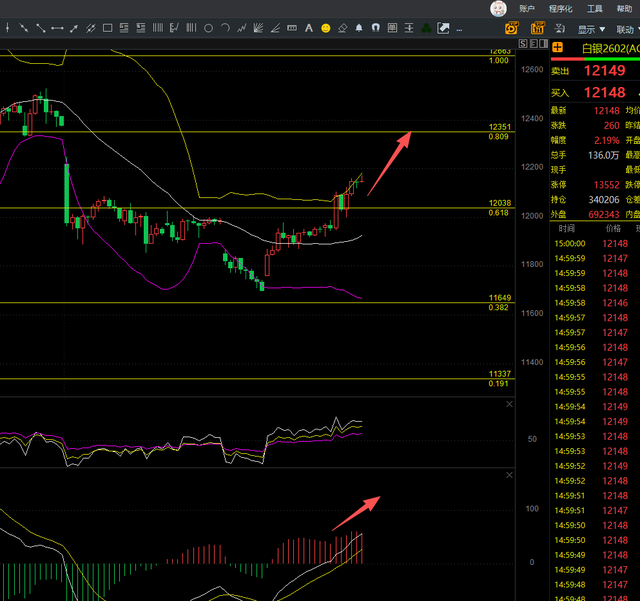Select the extended ray line drawing tool
Image resolution: width=640 pixels, height=601 pixels.
24,28
